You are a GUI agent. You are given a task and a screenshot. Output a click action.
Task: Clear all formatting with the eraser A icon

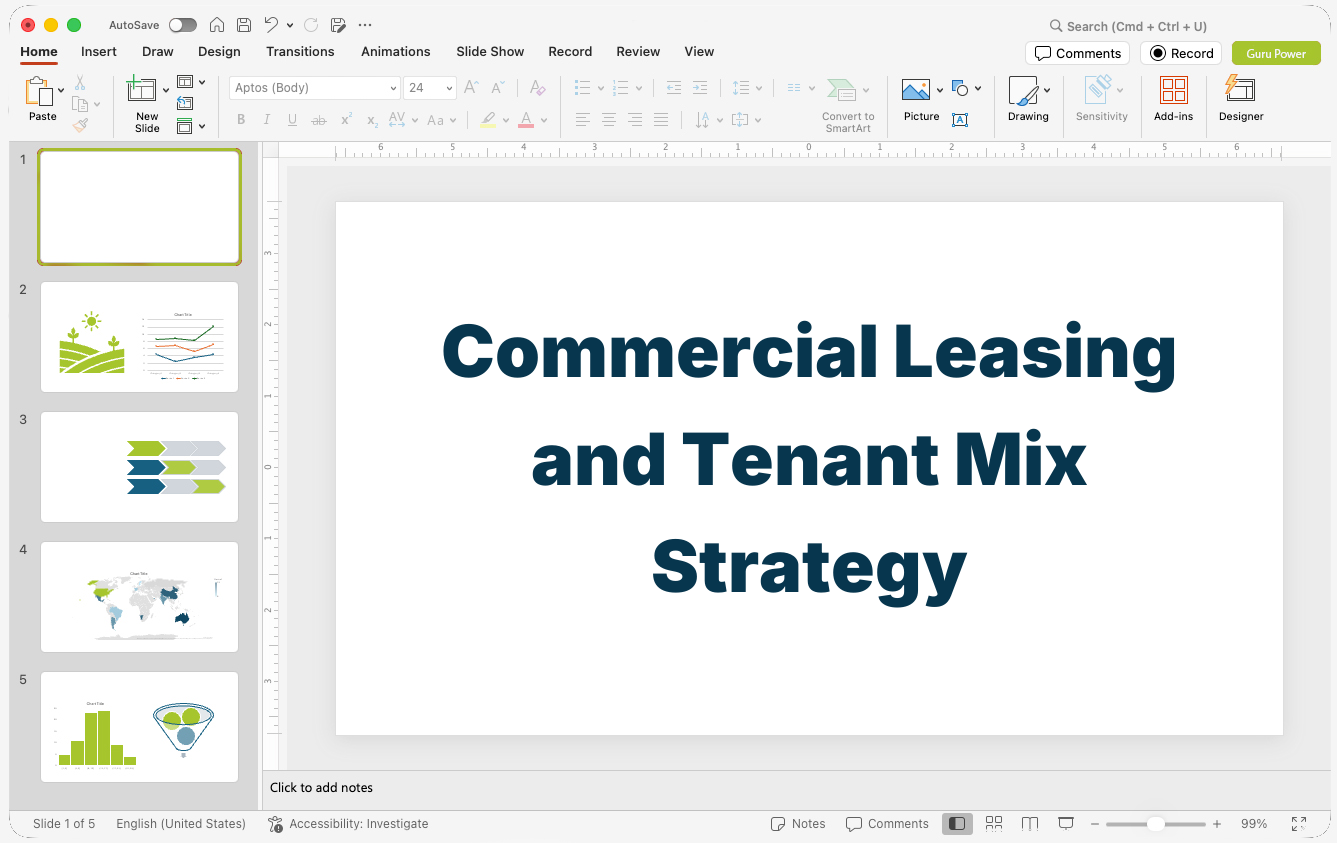point(538,88)
